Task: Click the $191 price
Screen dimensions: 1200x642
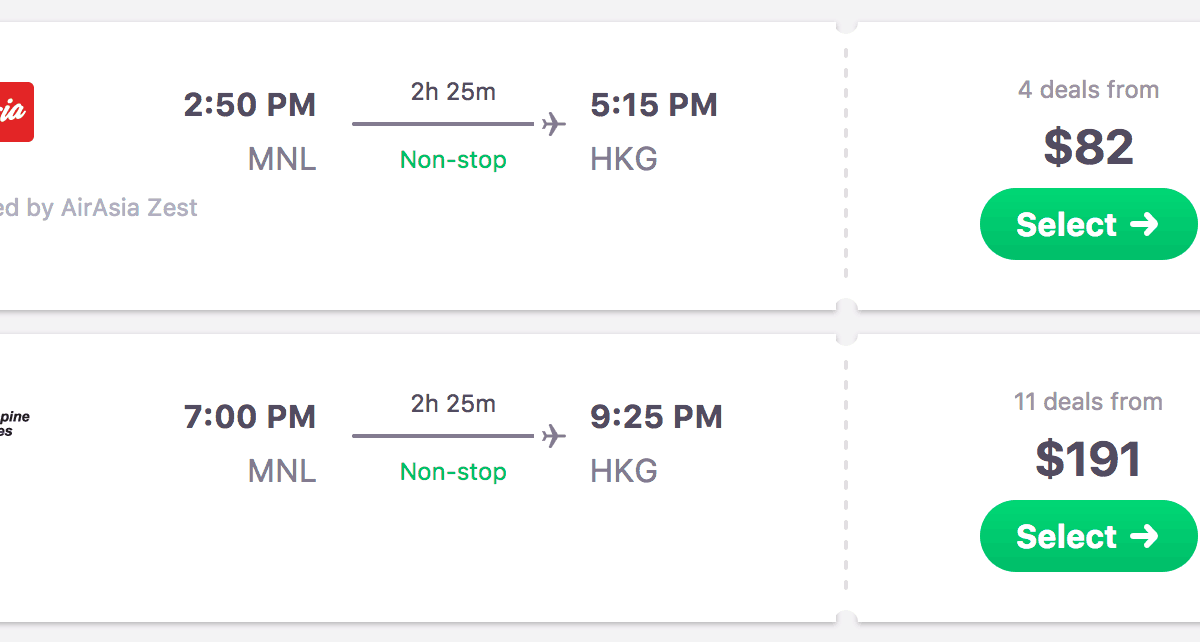Action: click(1088, 459)
